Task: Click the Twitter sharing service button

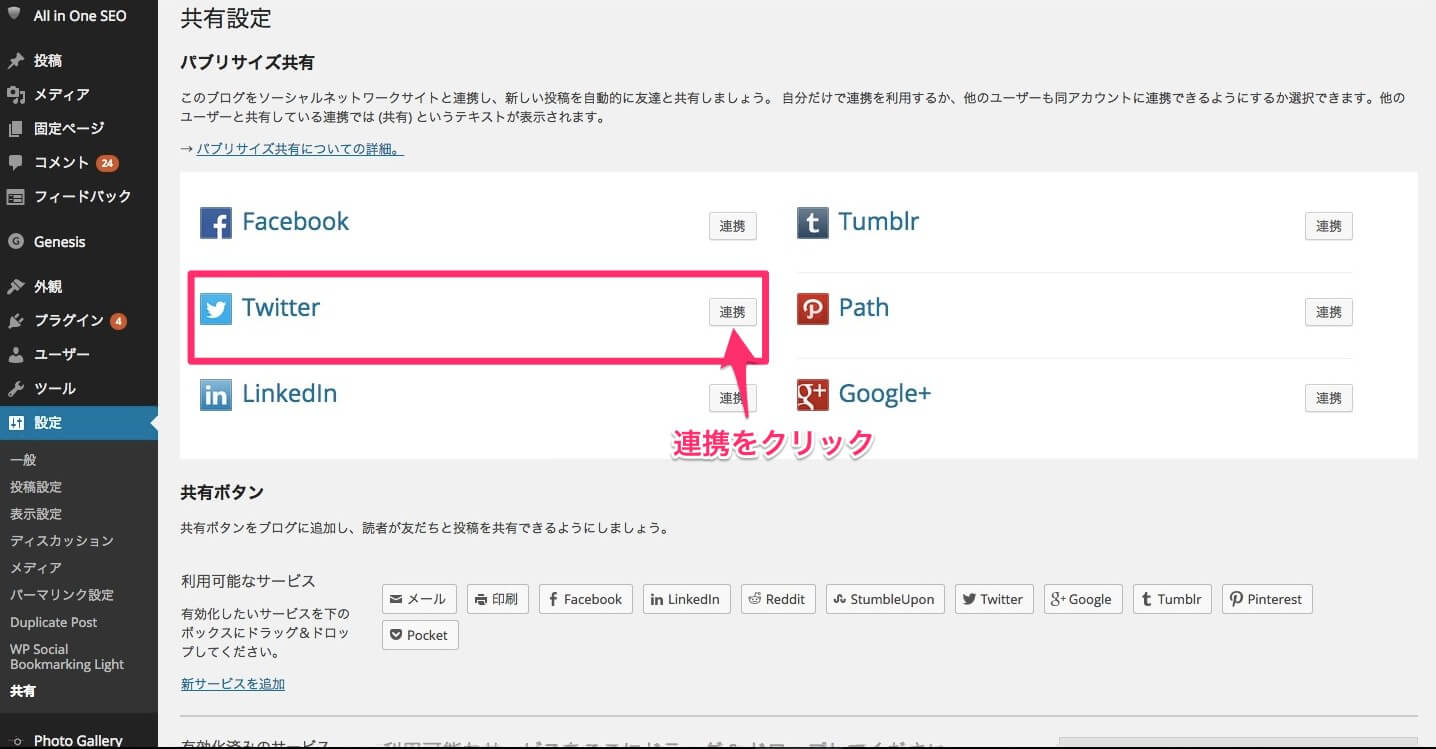Action: (994, 599)
